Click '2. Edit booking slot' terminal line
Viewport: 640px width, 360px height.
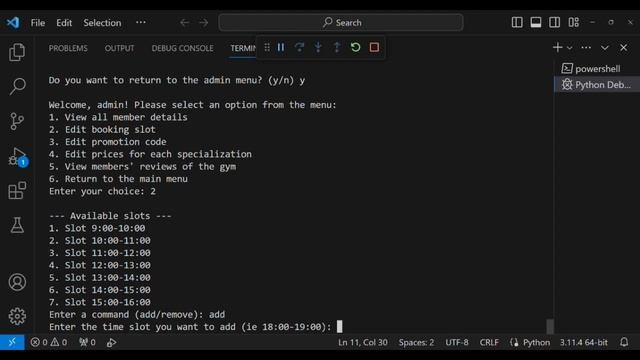click(x=102, y=129)
